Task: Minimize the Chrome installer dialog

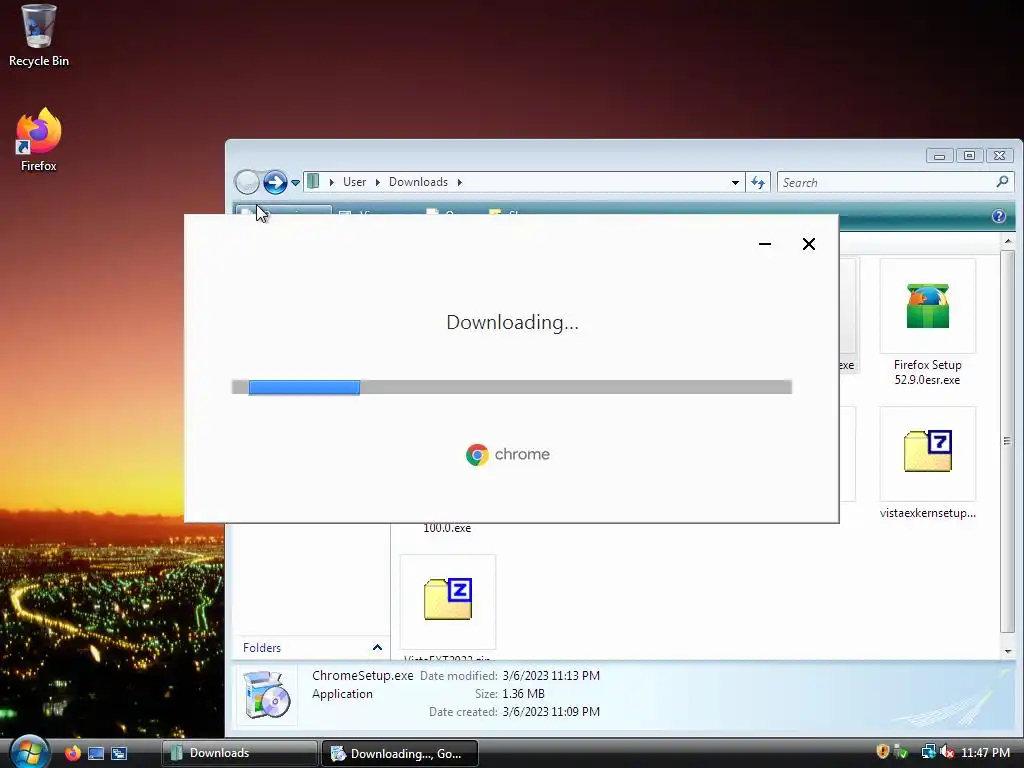Action: coord(765,244)
